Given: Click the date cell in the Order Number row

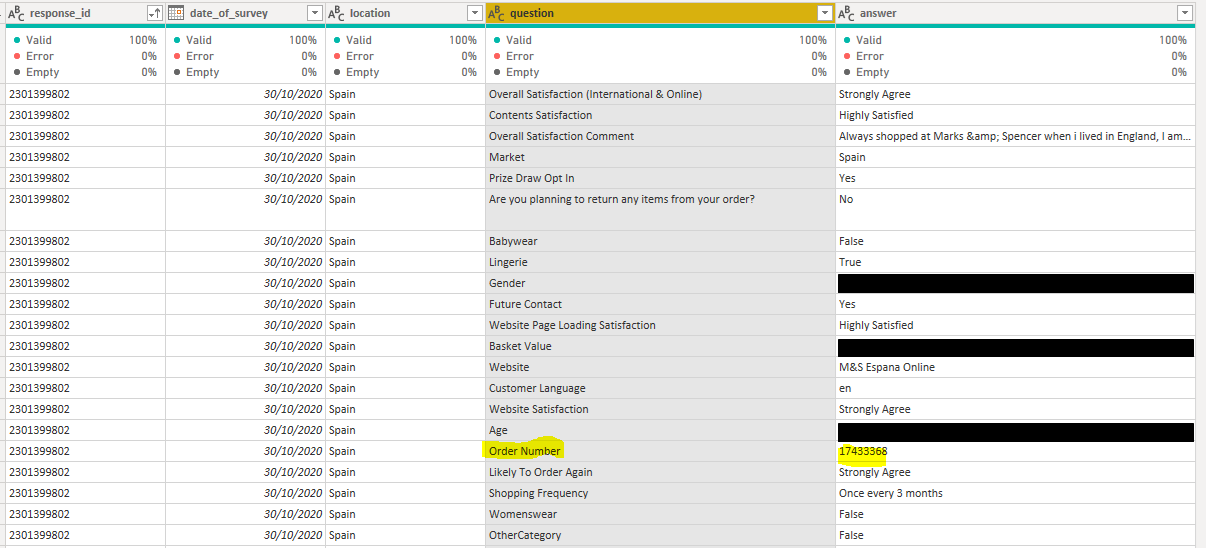Looking at the screenshot, I should tap(245, 451).
